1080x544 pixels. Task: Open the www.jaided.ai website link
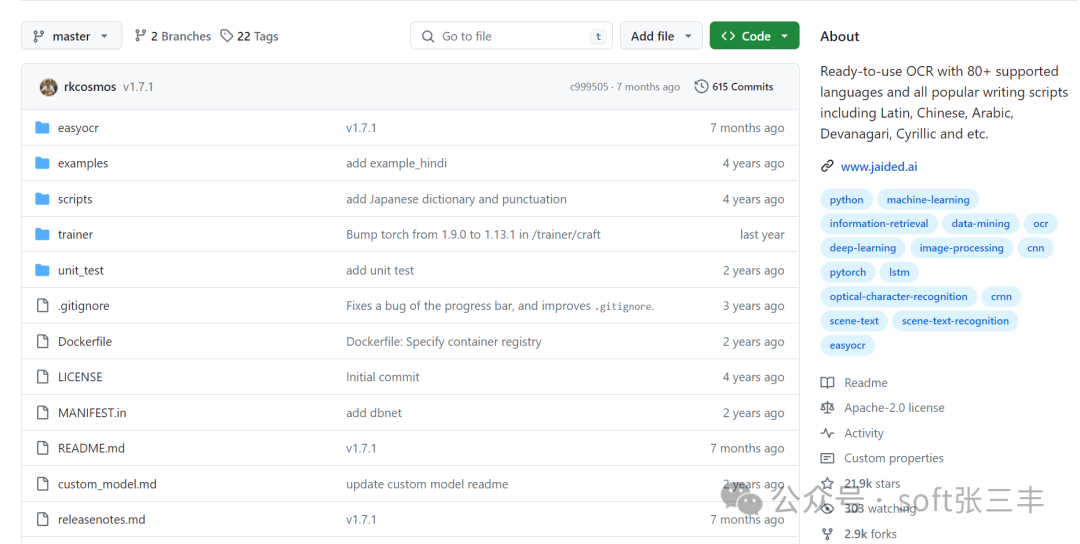point(878,167)
